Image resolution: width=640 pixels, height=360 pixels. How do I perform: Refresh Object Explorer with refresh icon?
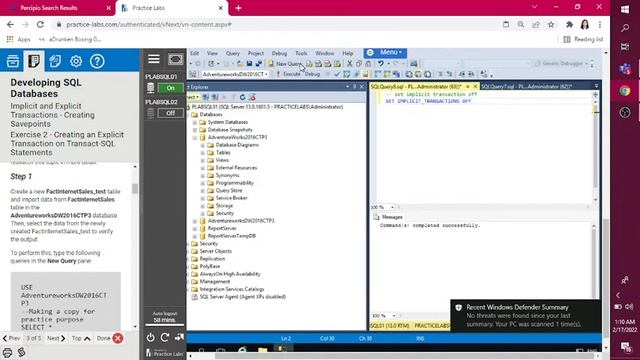[242, 97]
